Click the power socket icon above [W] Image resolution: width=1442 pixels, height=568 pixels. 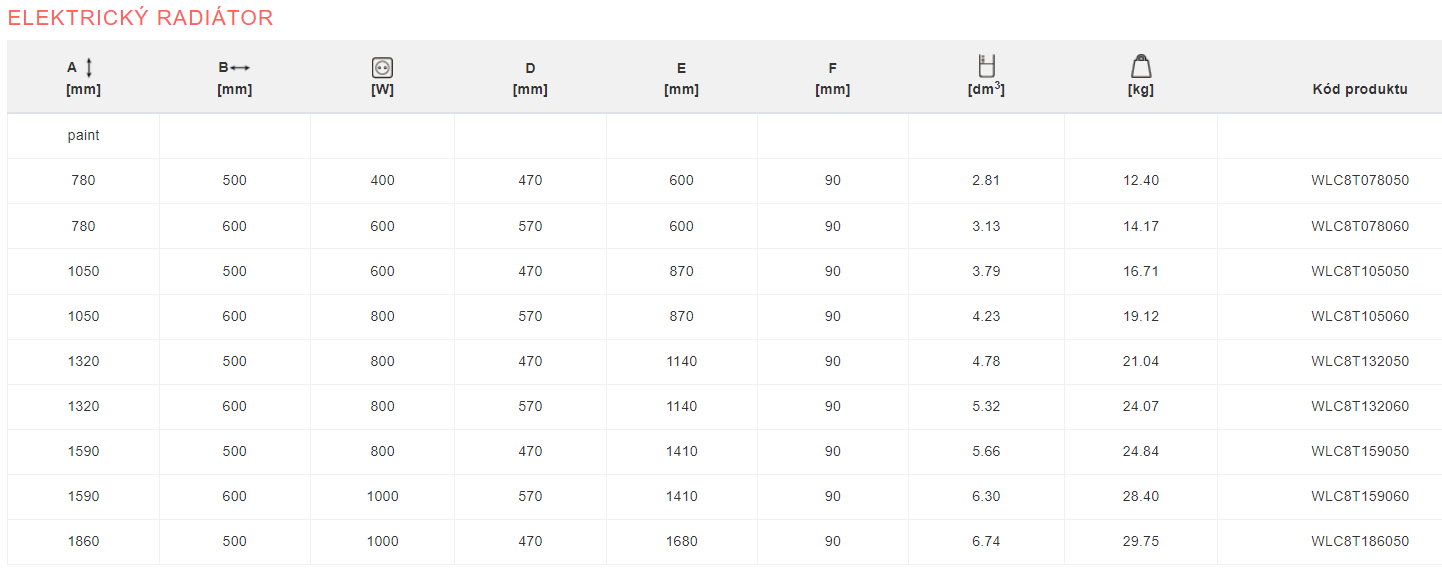pos(382,68)
